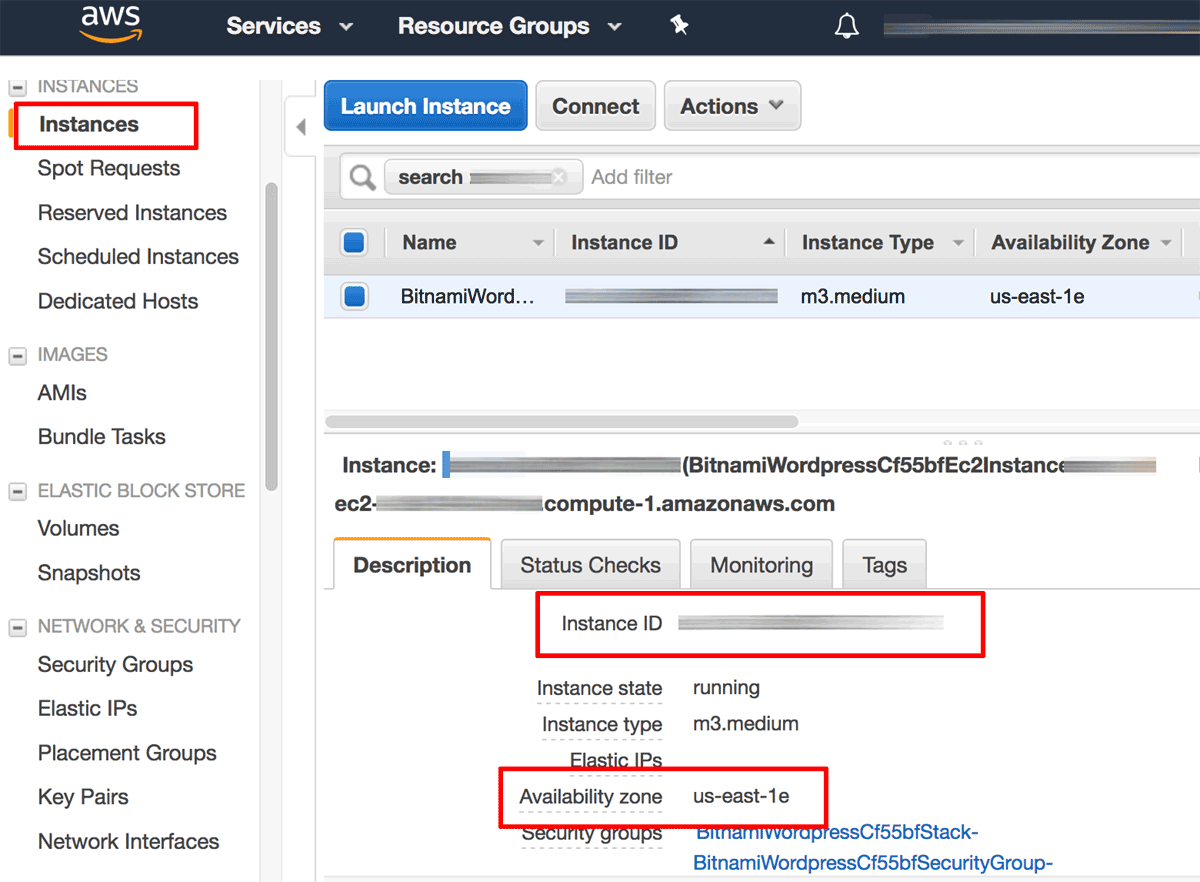Open the Resource Groups menu
The width and height of the screenshot is (1200, 882).
point(509,27)
